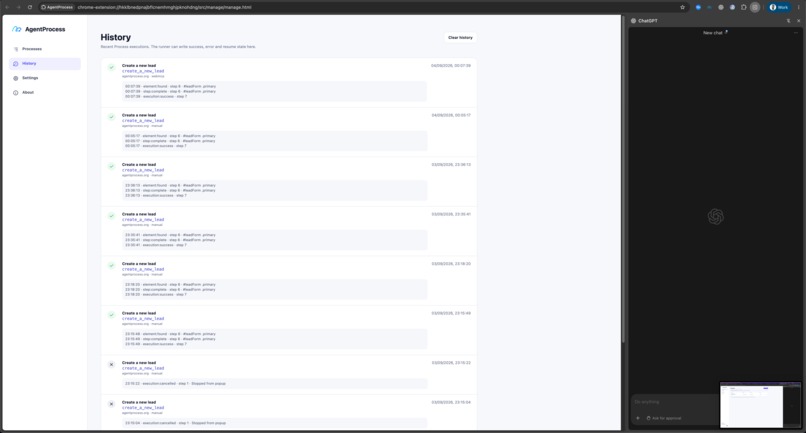
Task: Open the Processes page icon in sidebar
Action: pyautogui.click(x=15, y=49)
